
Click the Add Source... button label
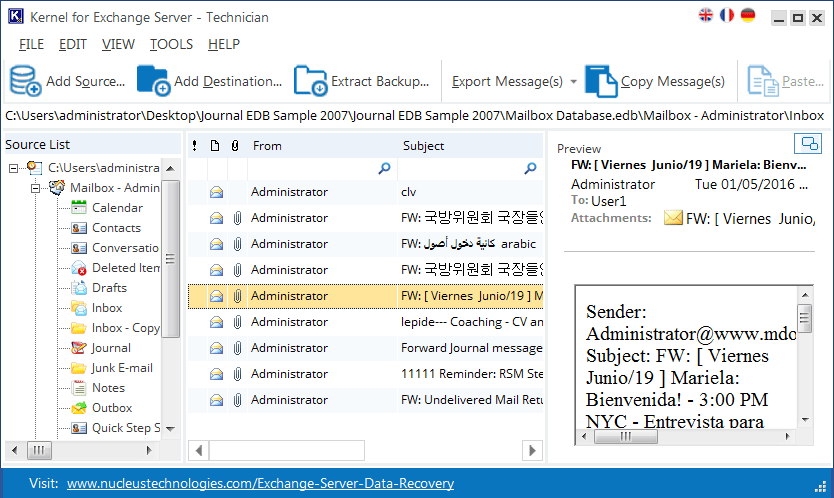[x=86, y=81]
